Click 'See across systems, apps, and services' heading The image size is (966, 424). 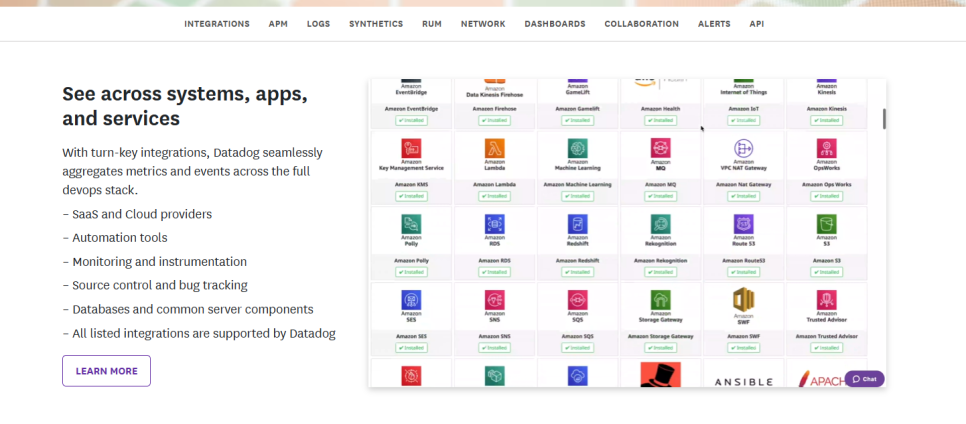[185, 106]
